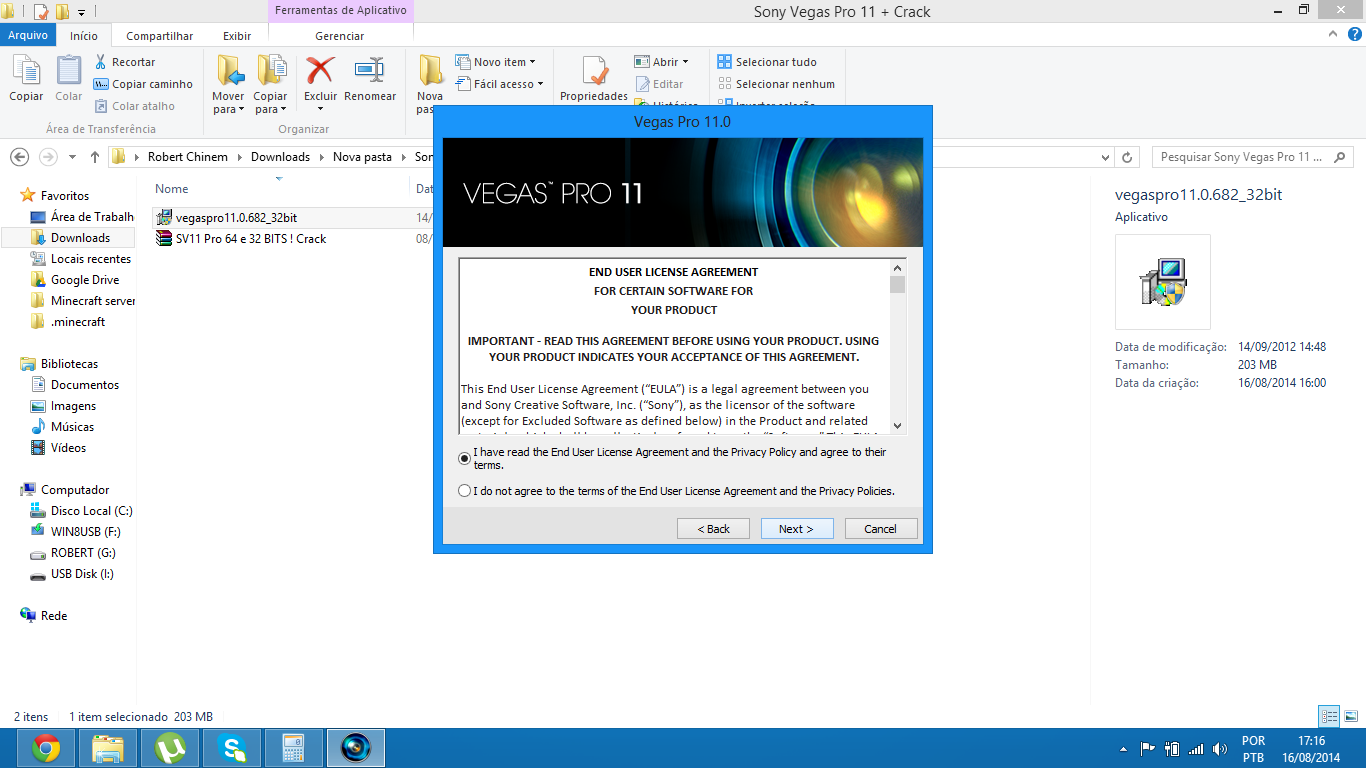Viewport: 1366px width, 768px height.
Task: Open Google Chrome from the taskbar
Action: click(x=46, y=747)
